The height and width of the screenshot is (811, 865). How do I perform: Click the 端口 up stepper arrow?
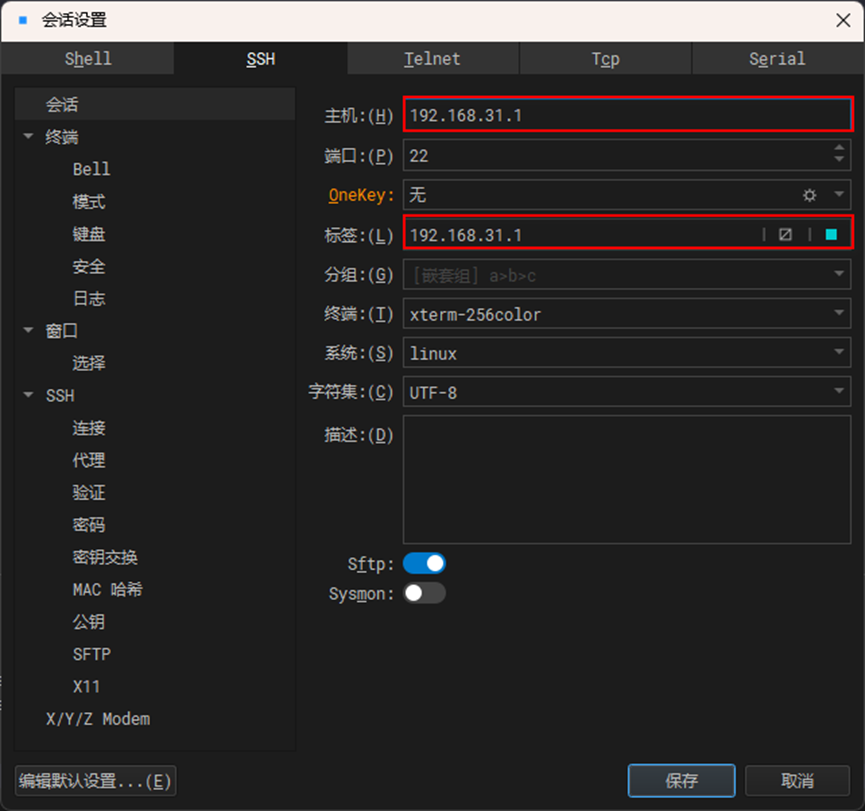point(840,148)
